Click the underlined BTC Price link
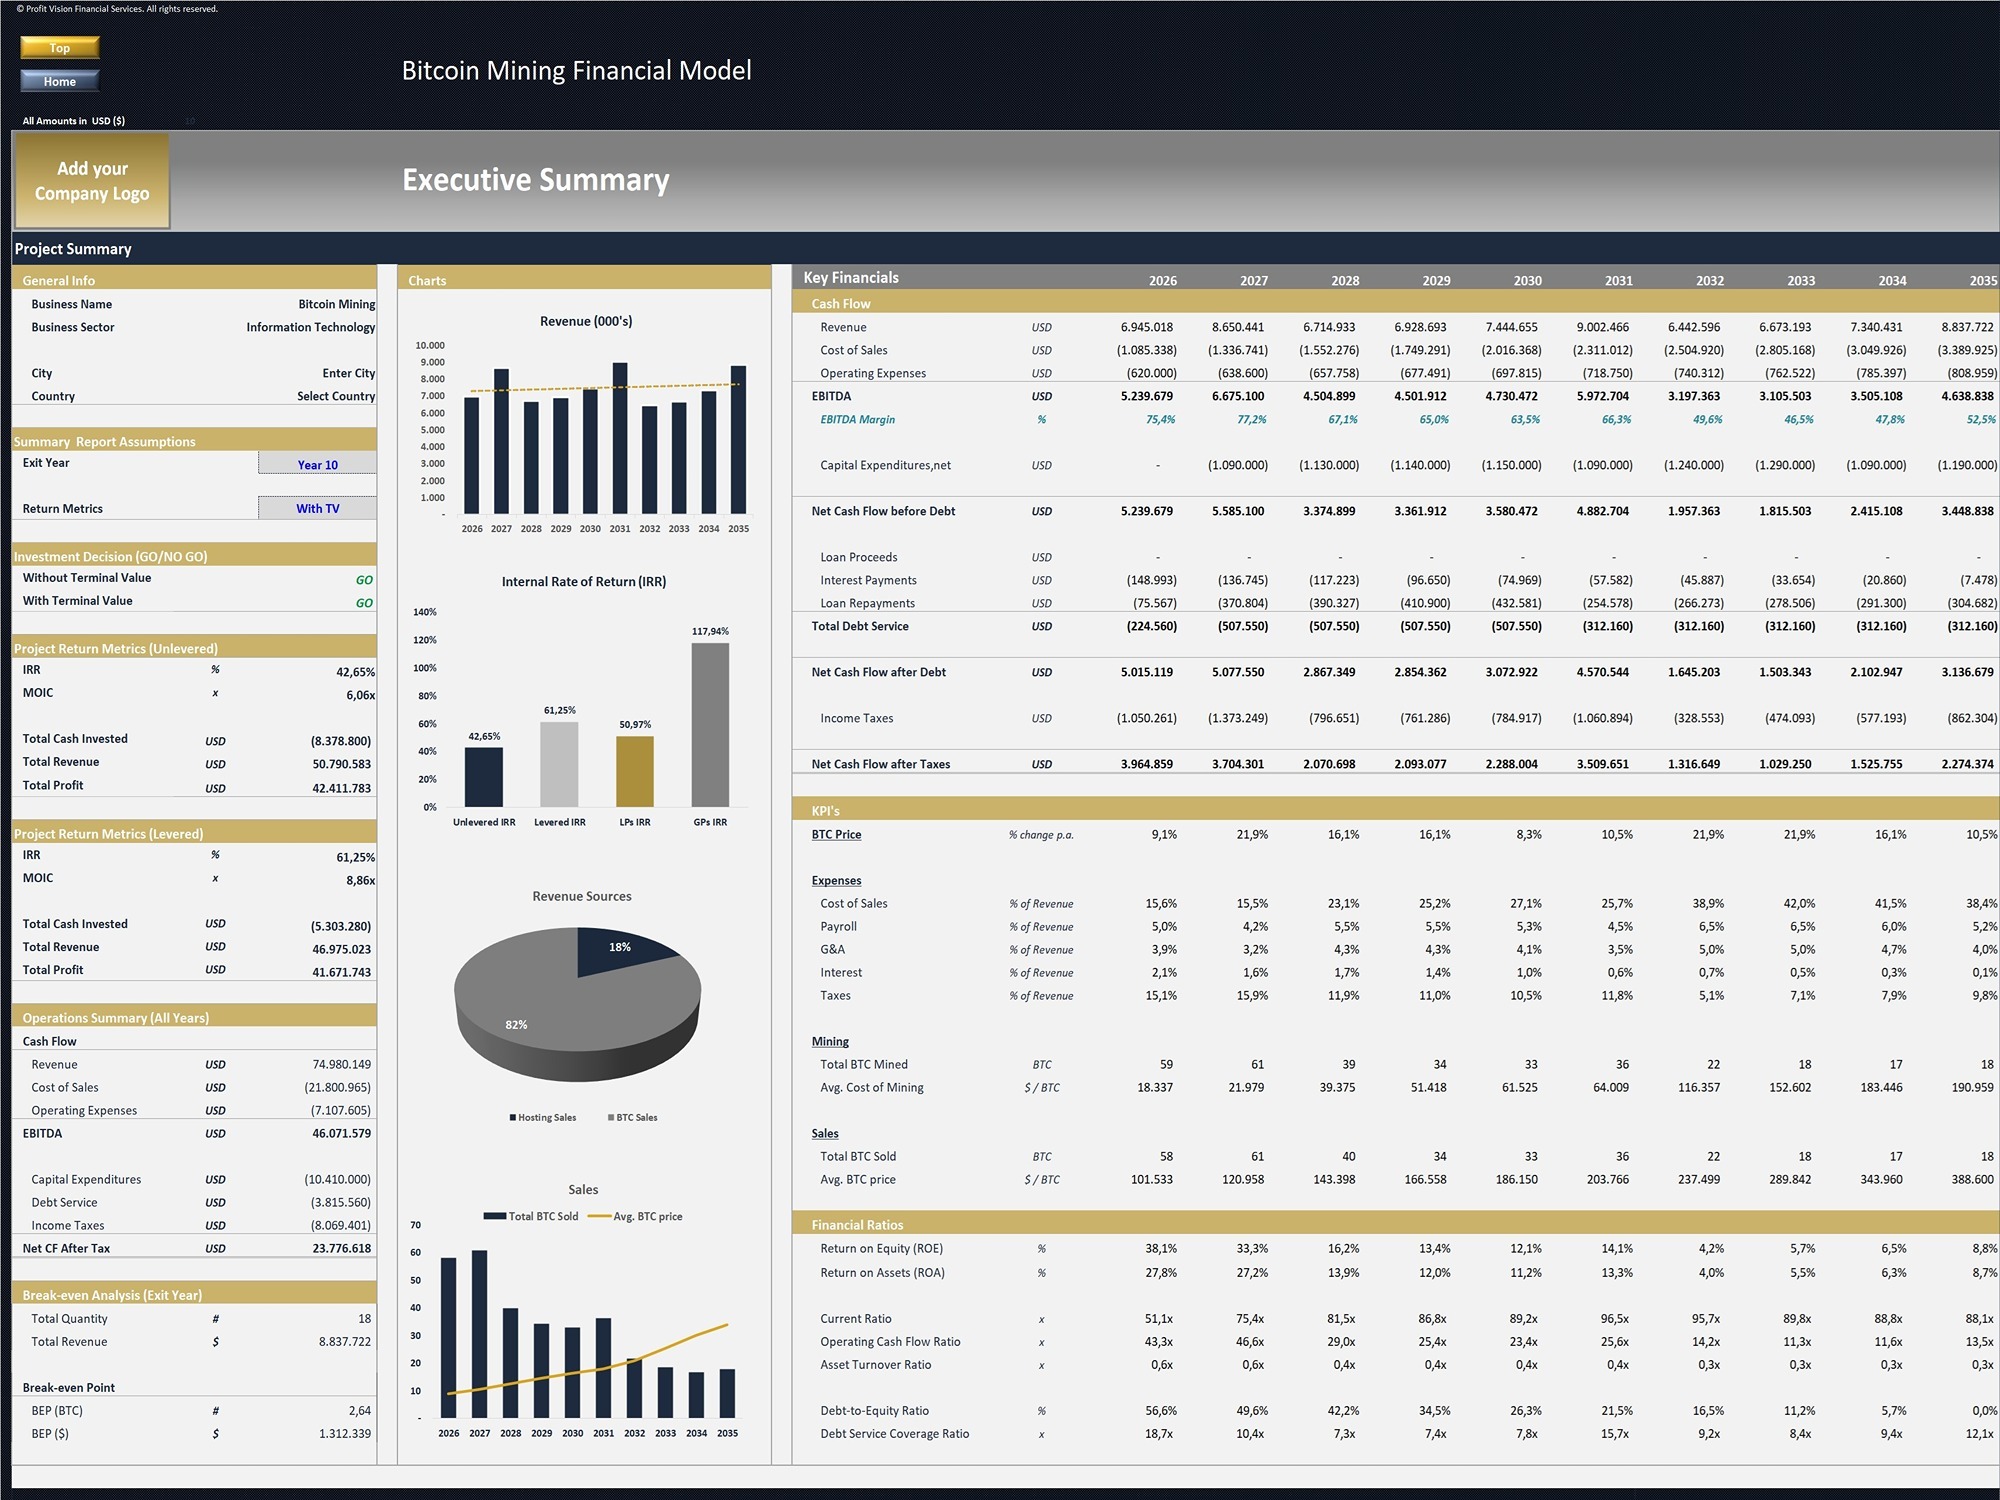 click(x=836, y=834)
